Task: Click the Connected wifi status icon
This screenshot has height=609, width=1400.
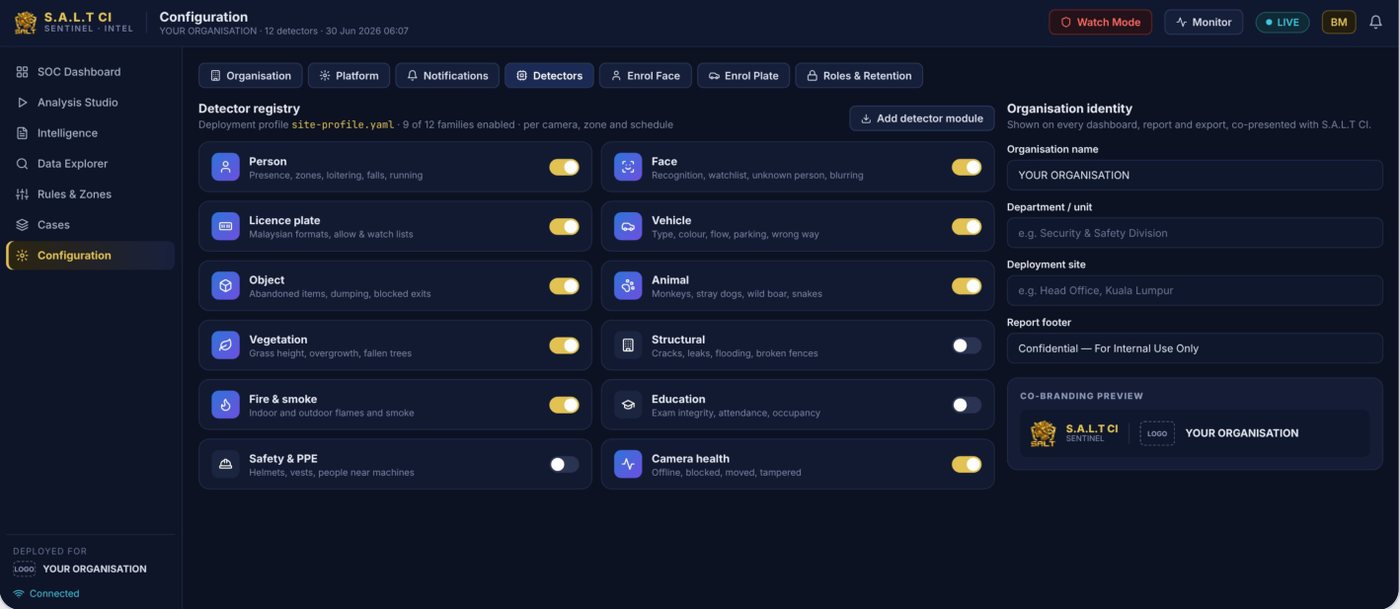Action: 19,593
